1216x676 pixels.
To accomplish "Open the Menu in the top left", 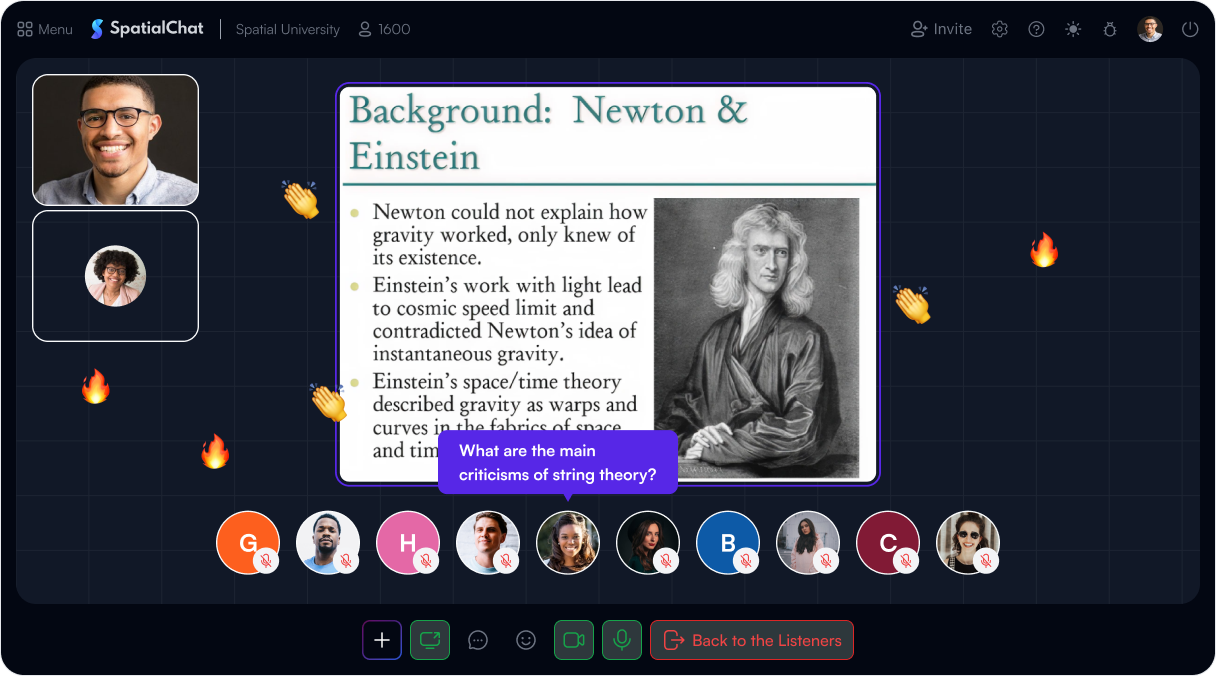I will pyautogui.click(x=44, y=29).
